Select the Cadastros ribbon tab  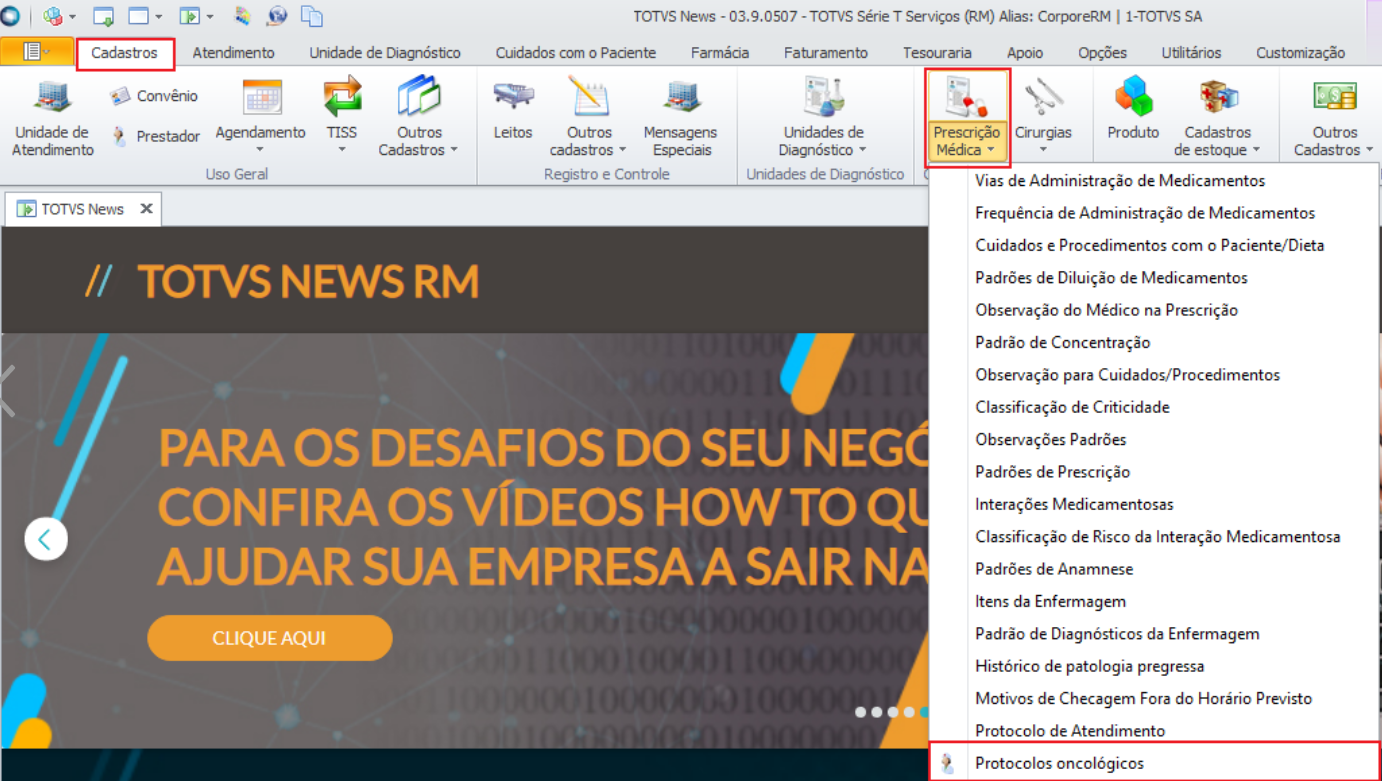[x=125, y=53]
